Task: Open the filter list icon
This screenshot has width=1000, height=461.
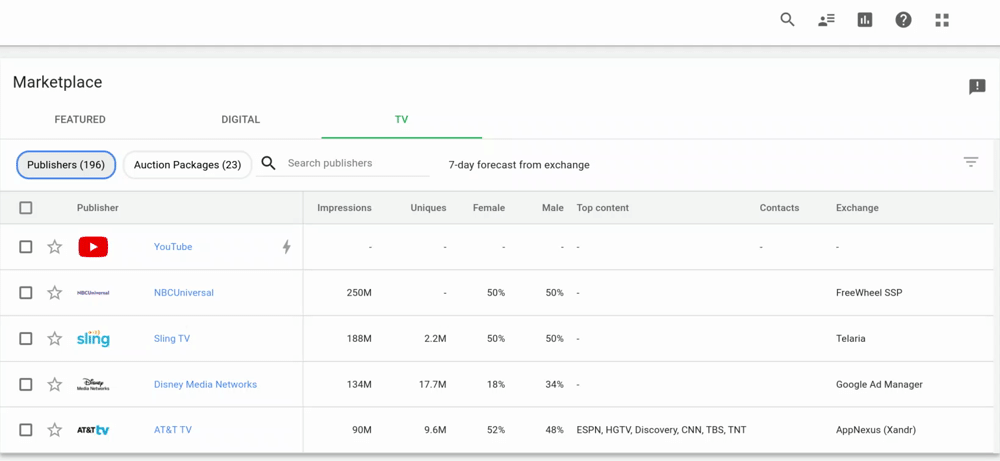Action: click(971, 162)
